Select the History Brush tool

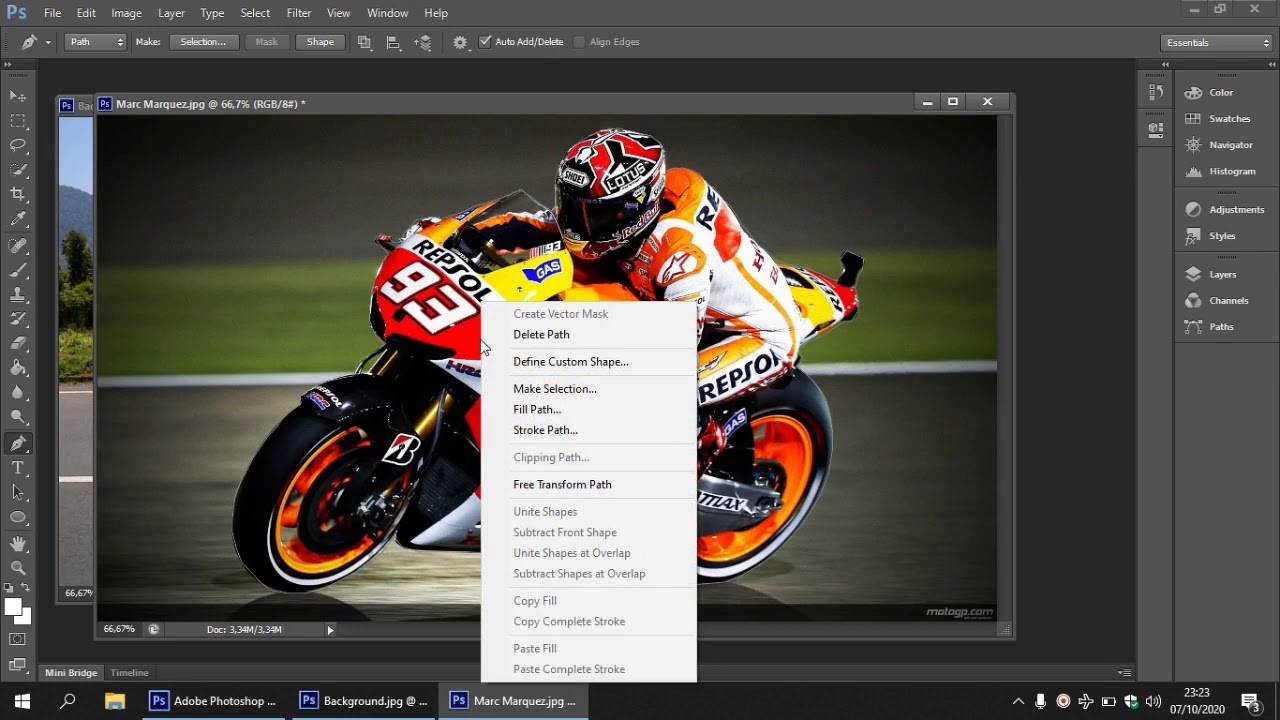coord(18,319)
